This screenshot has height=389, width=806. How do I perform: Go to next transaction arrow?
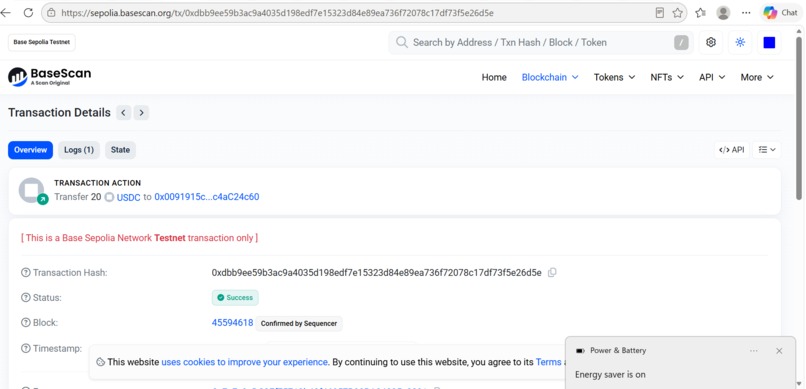(141, 113)
